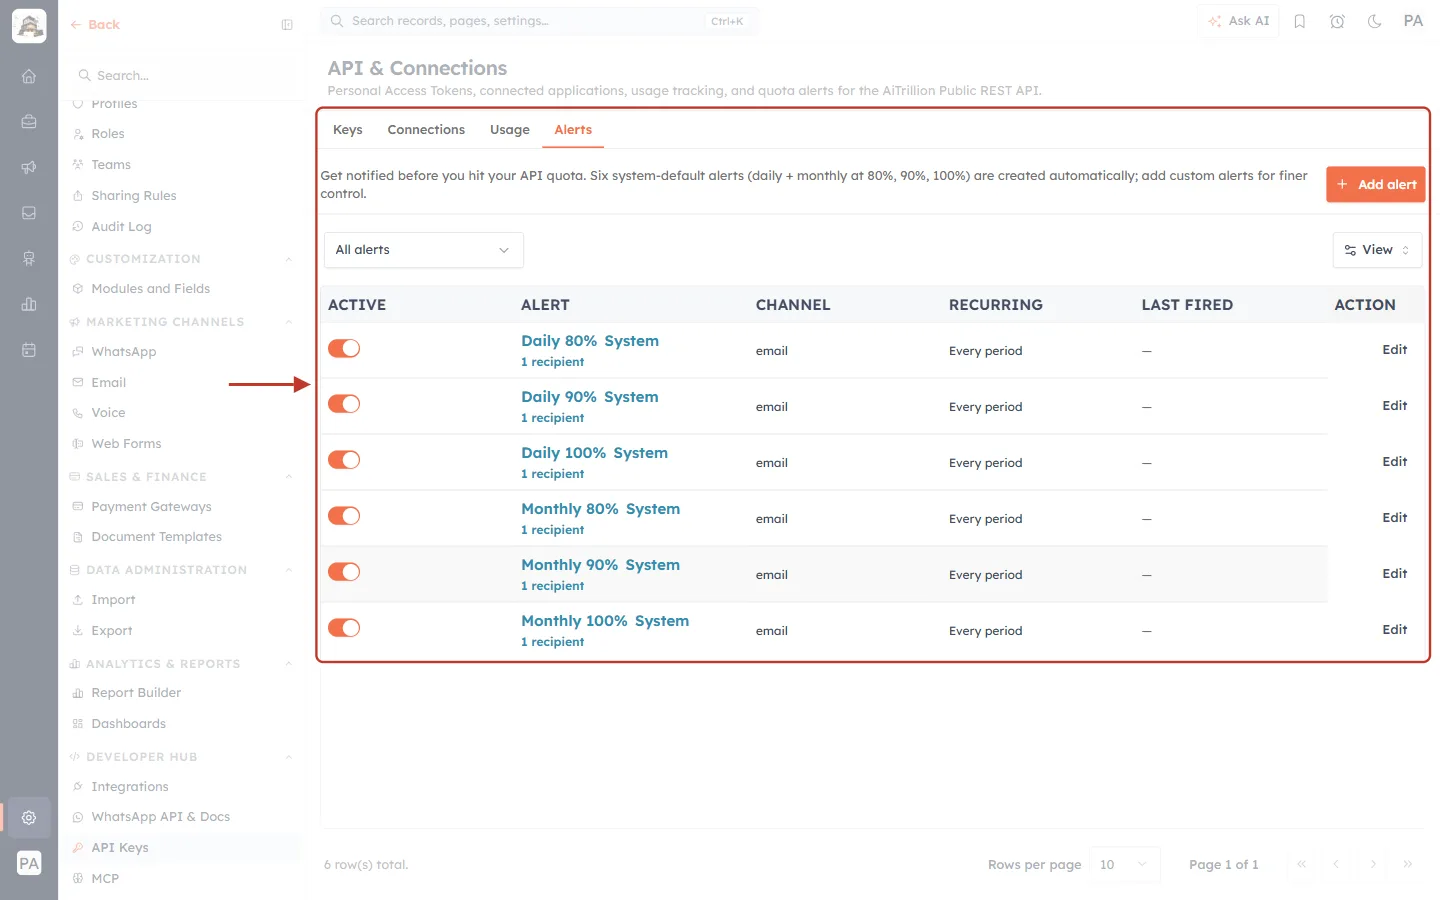1440x900 pixels.
Task: Edit the Daily 80% System alert
Action: point(1394,350)
